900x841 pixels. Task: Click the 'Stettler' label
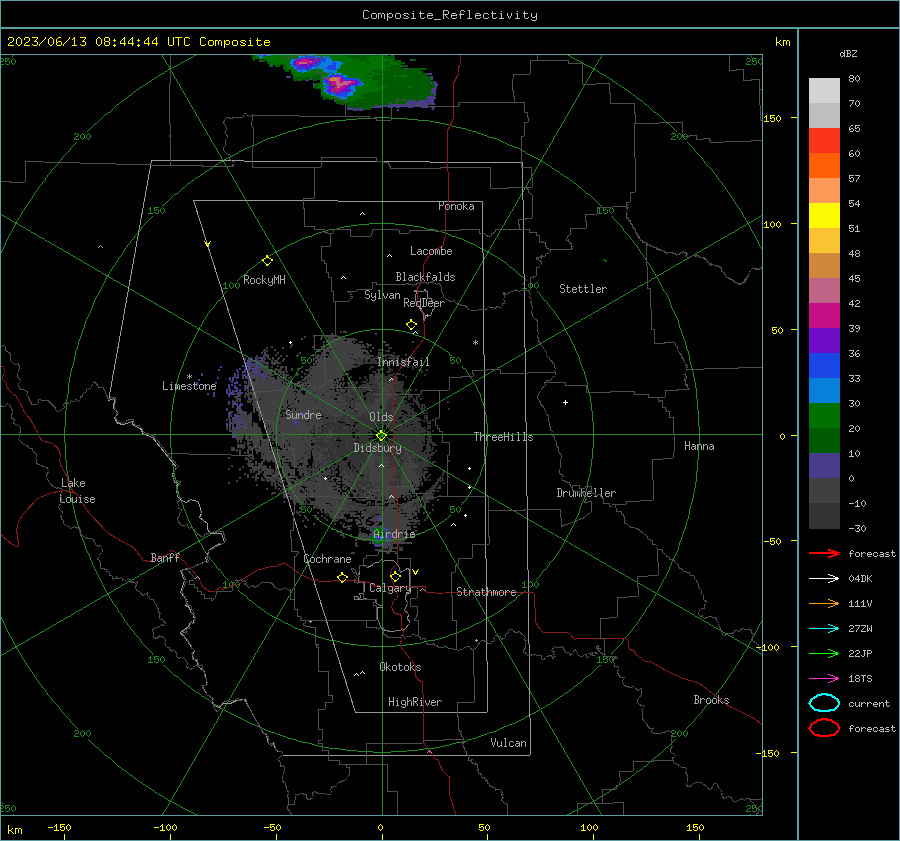(583, 289)
